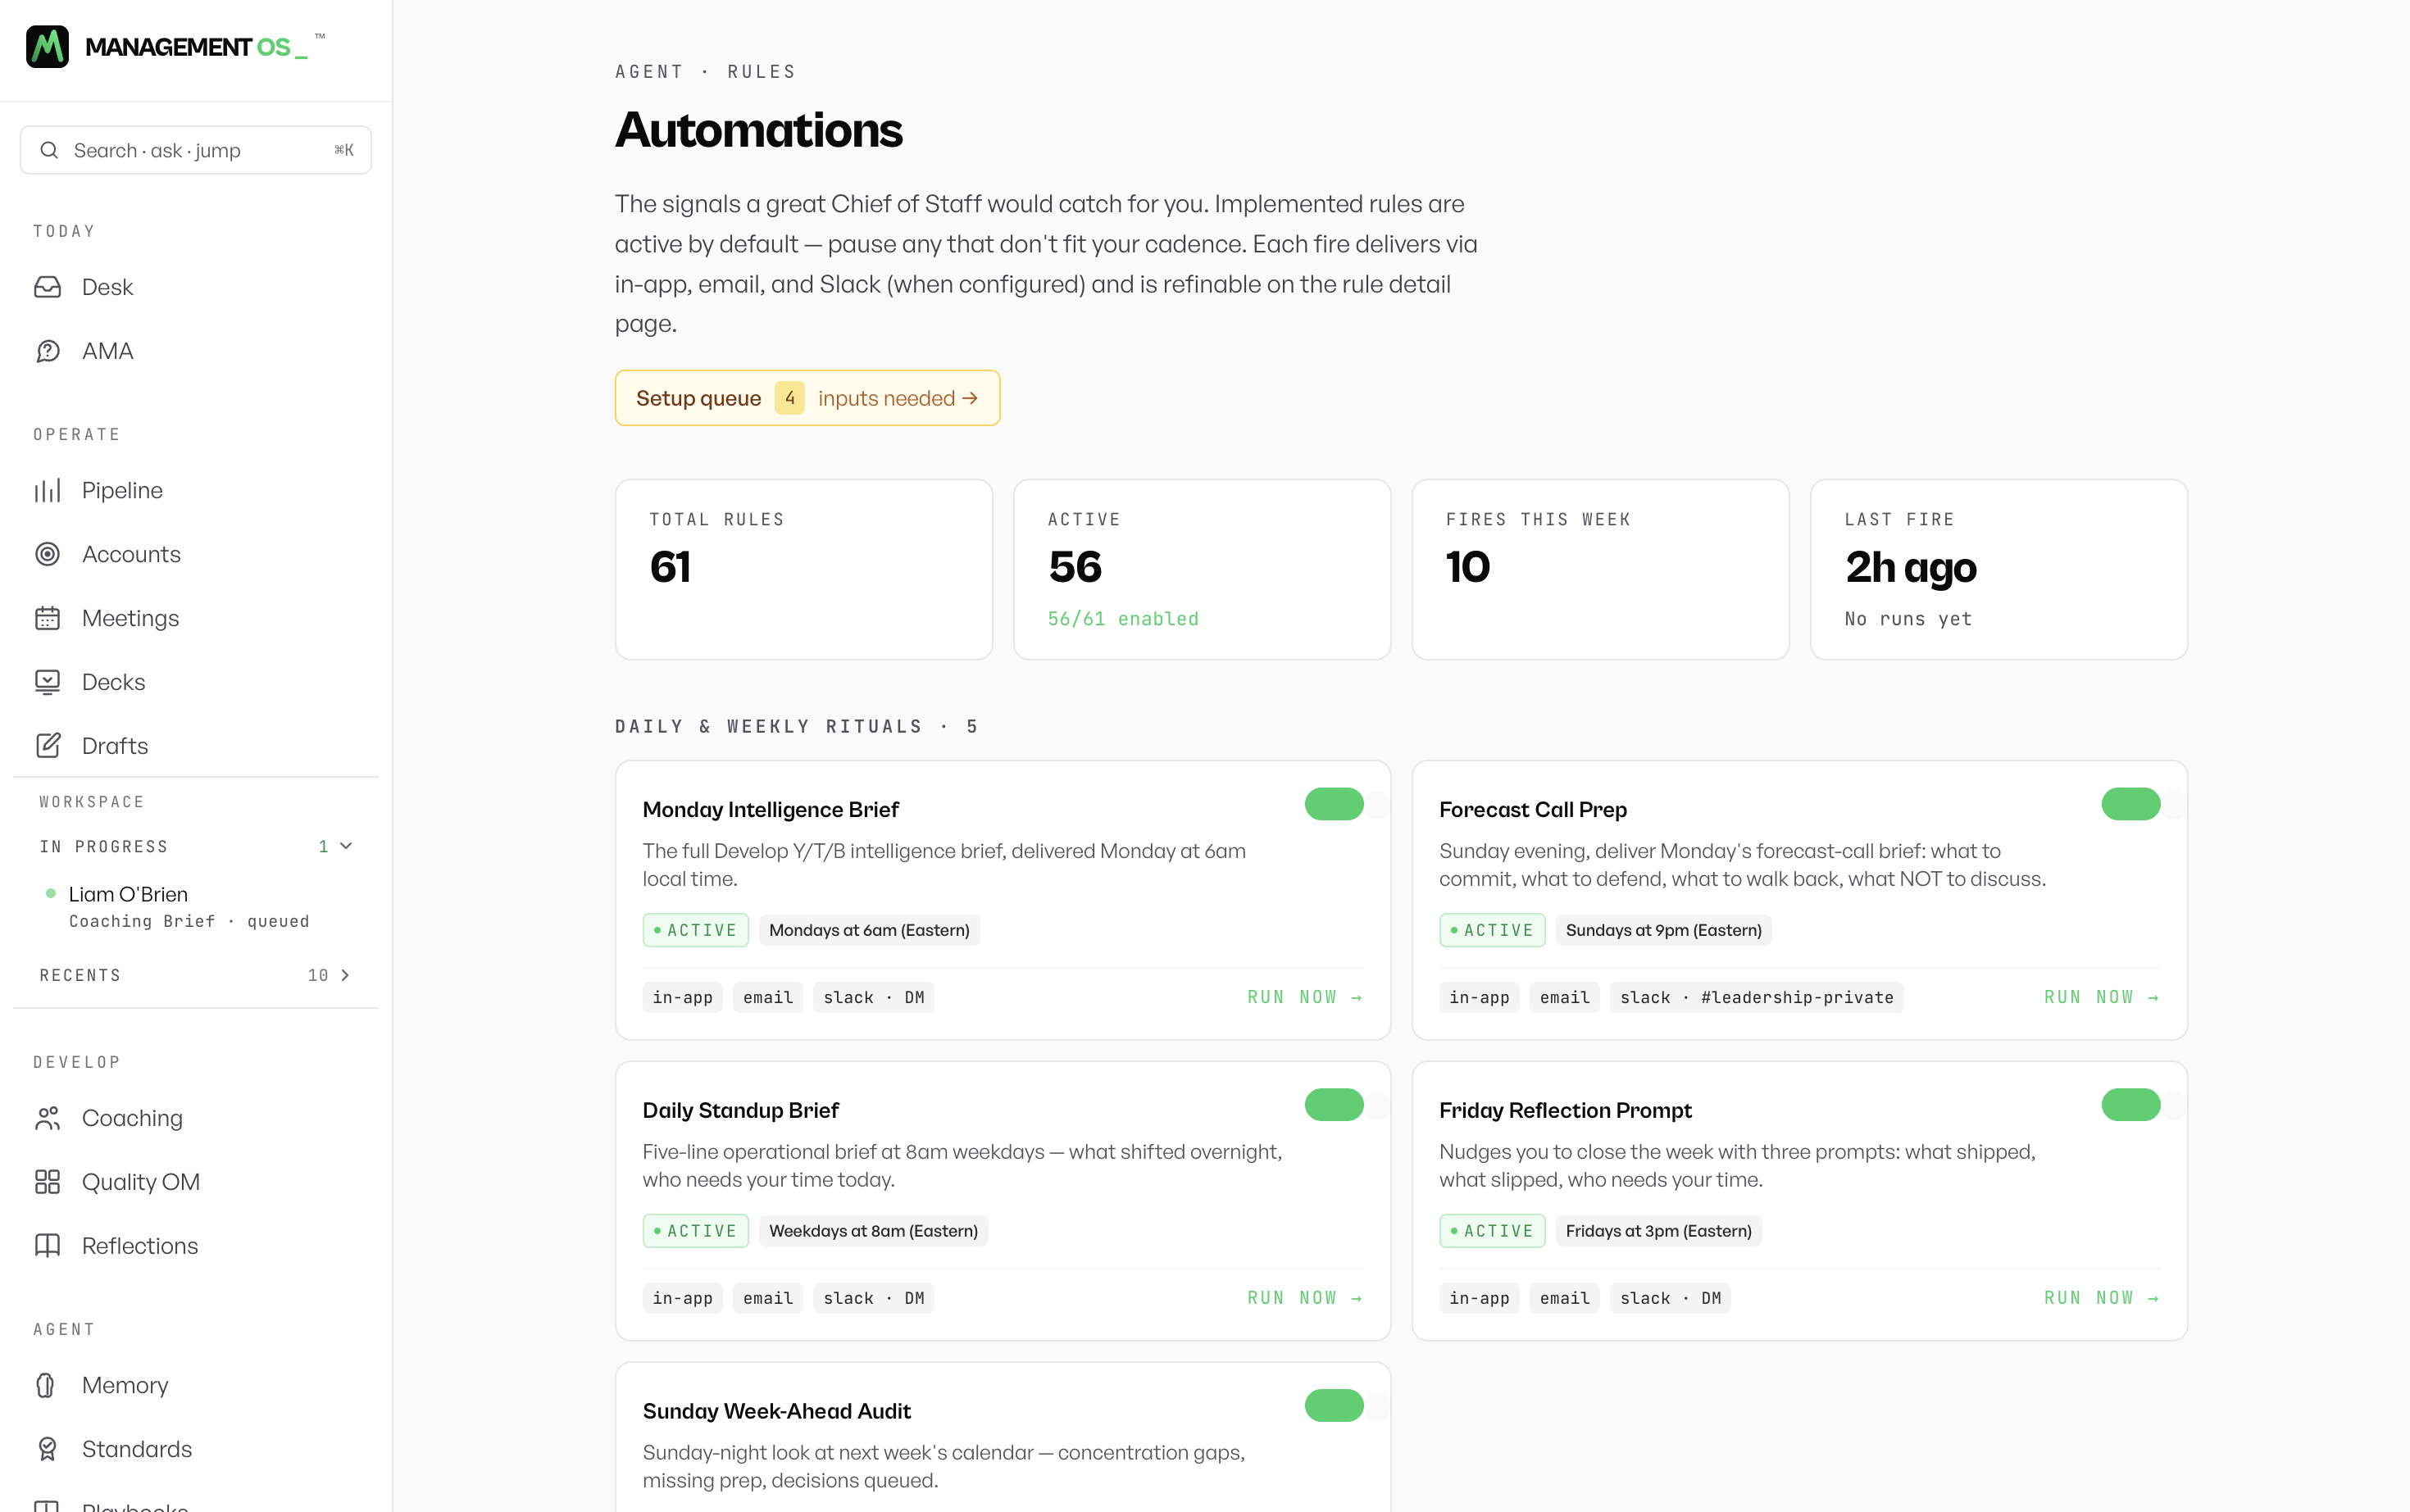Click the Mondays at 6am schedule chip
Viewport: 2410px width, 1512px height.
coord(869,930)
